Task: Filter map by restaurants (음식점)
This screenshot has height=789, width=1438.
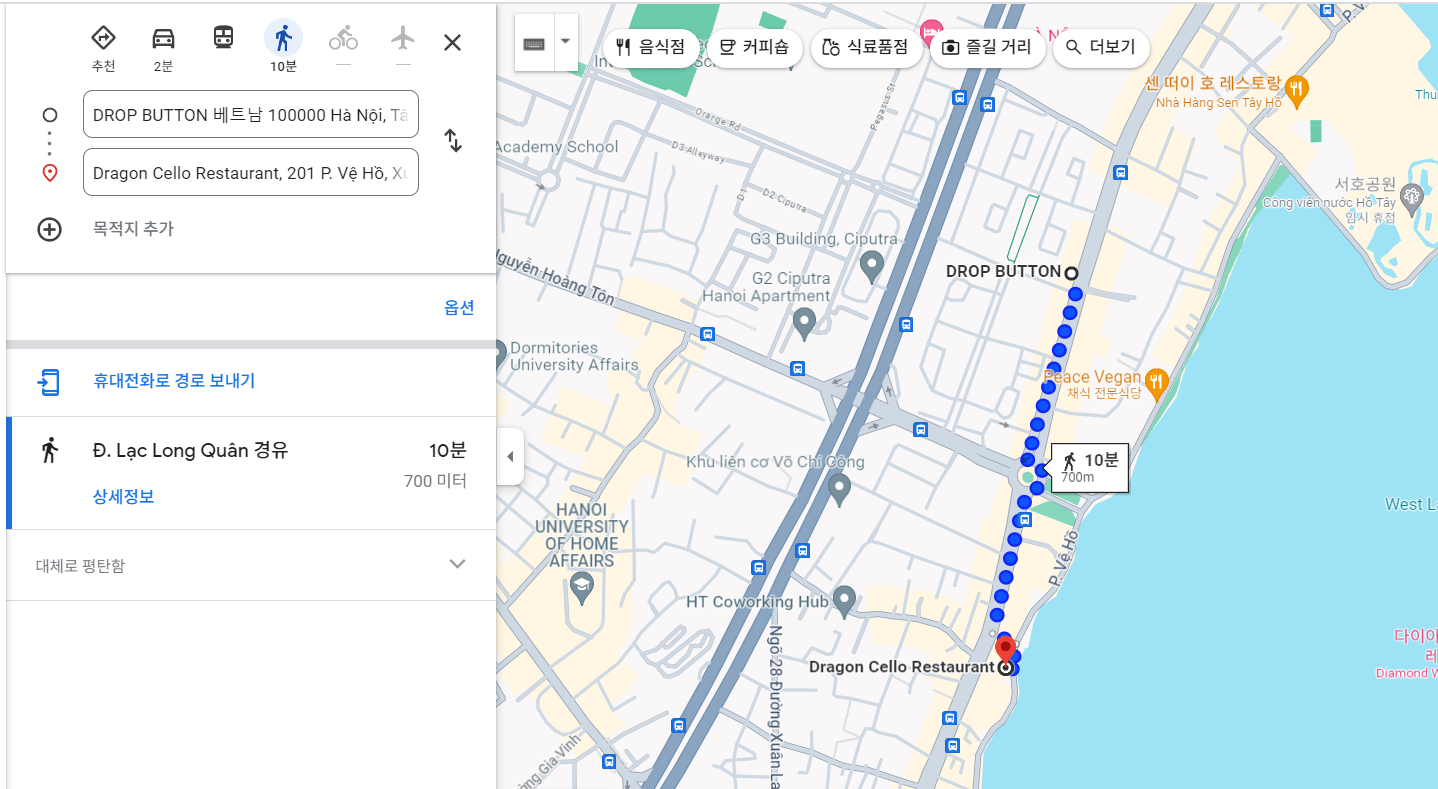Action: pyautogui.click(x=651, y=47)
